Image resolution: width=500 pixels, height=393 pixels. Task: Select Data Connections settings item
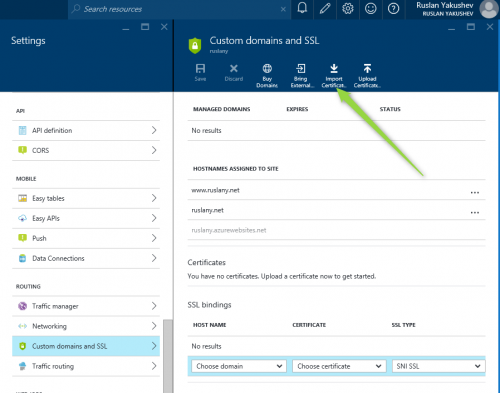pos(86,258)
